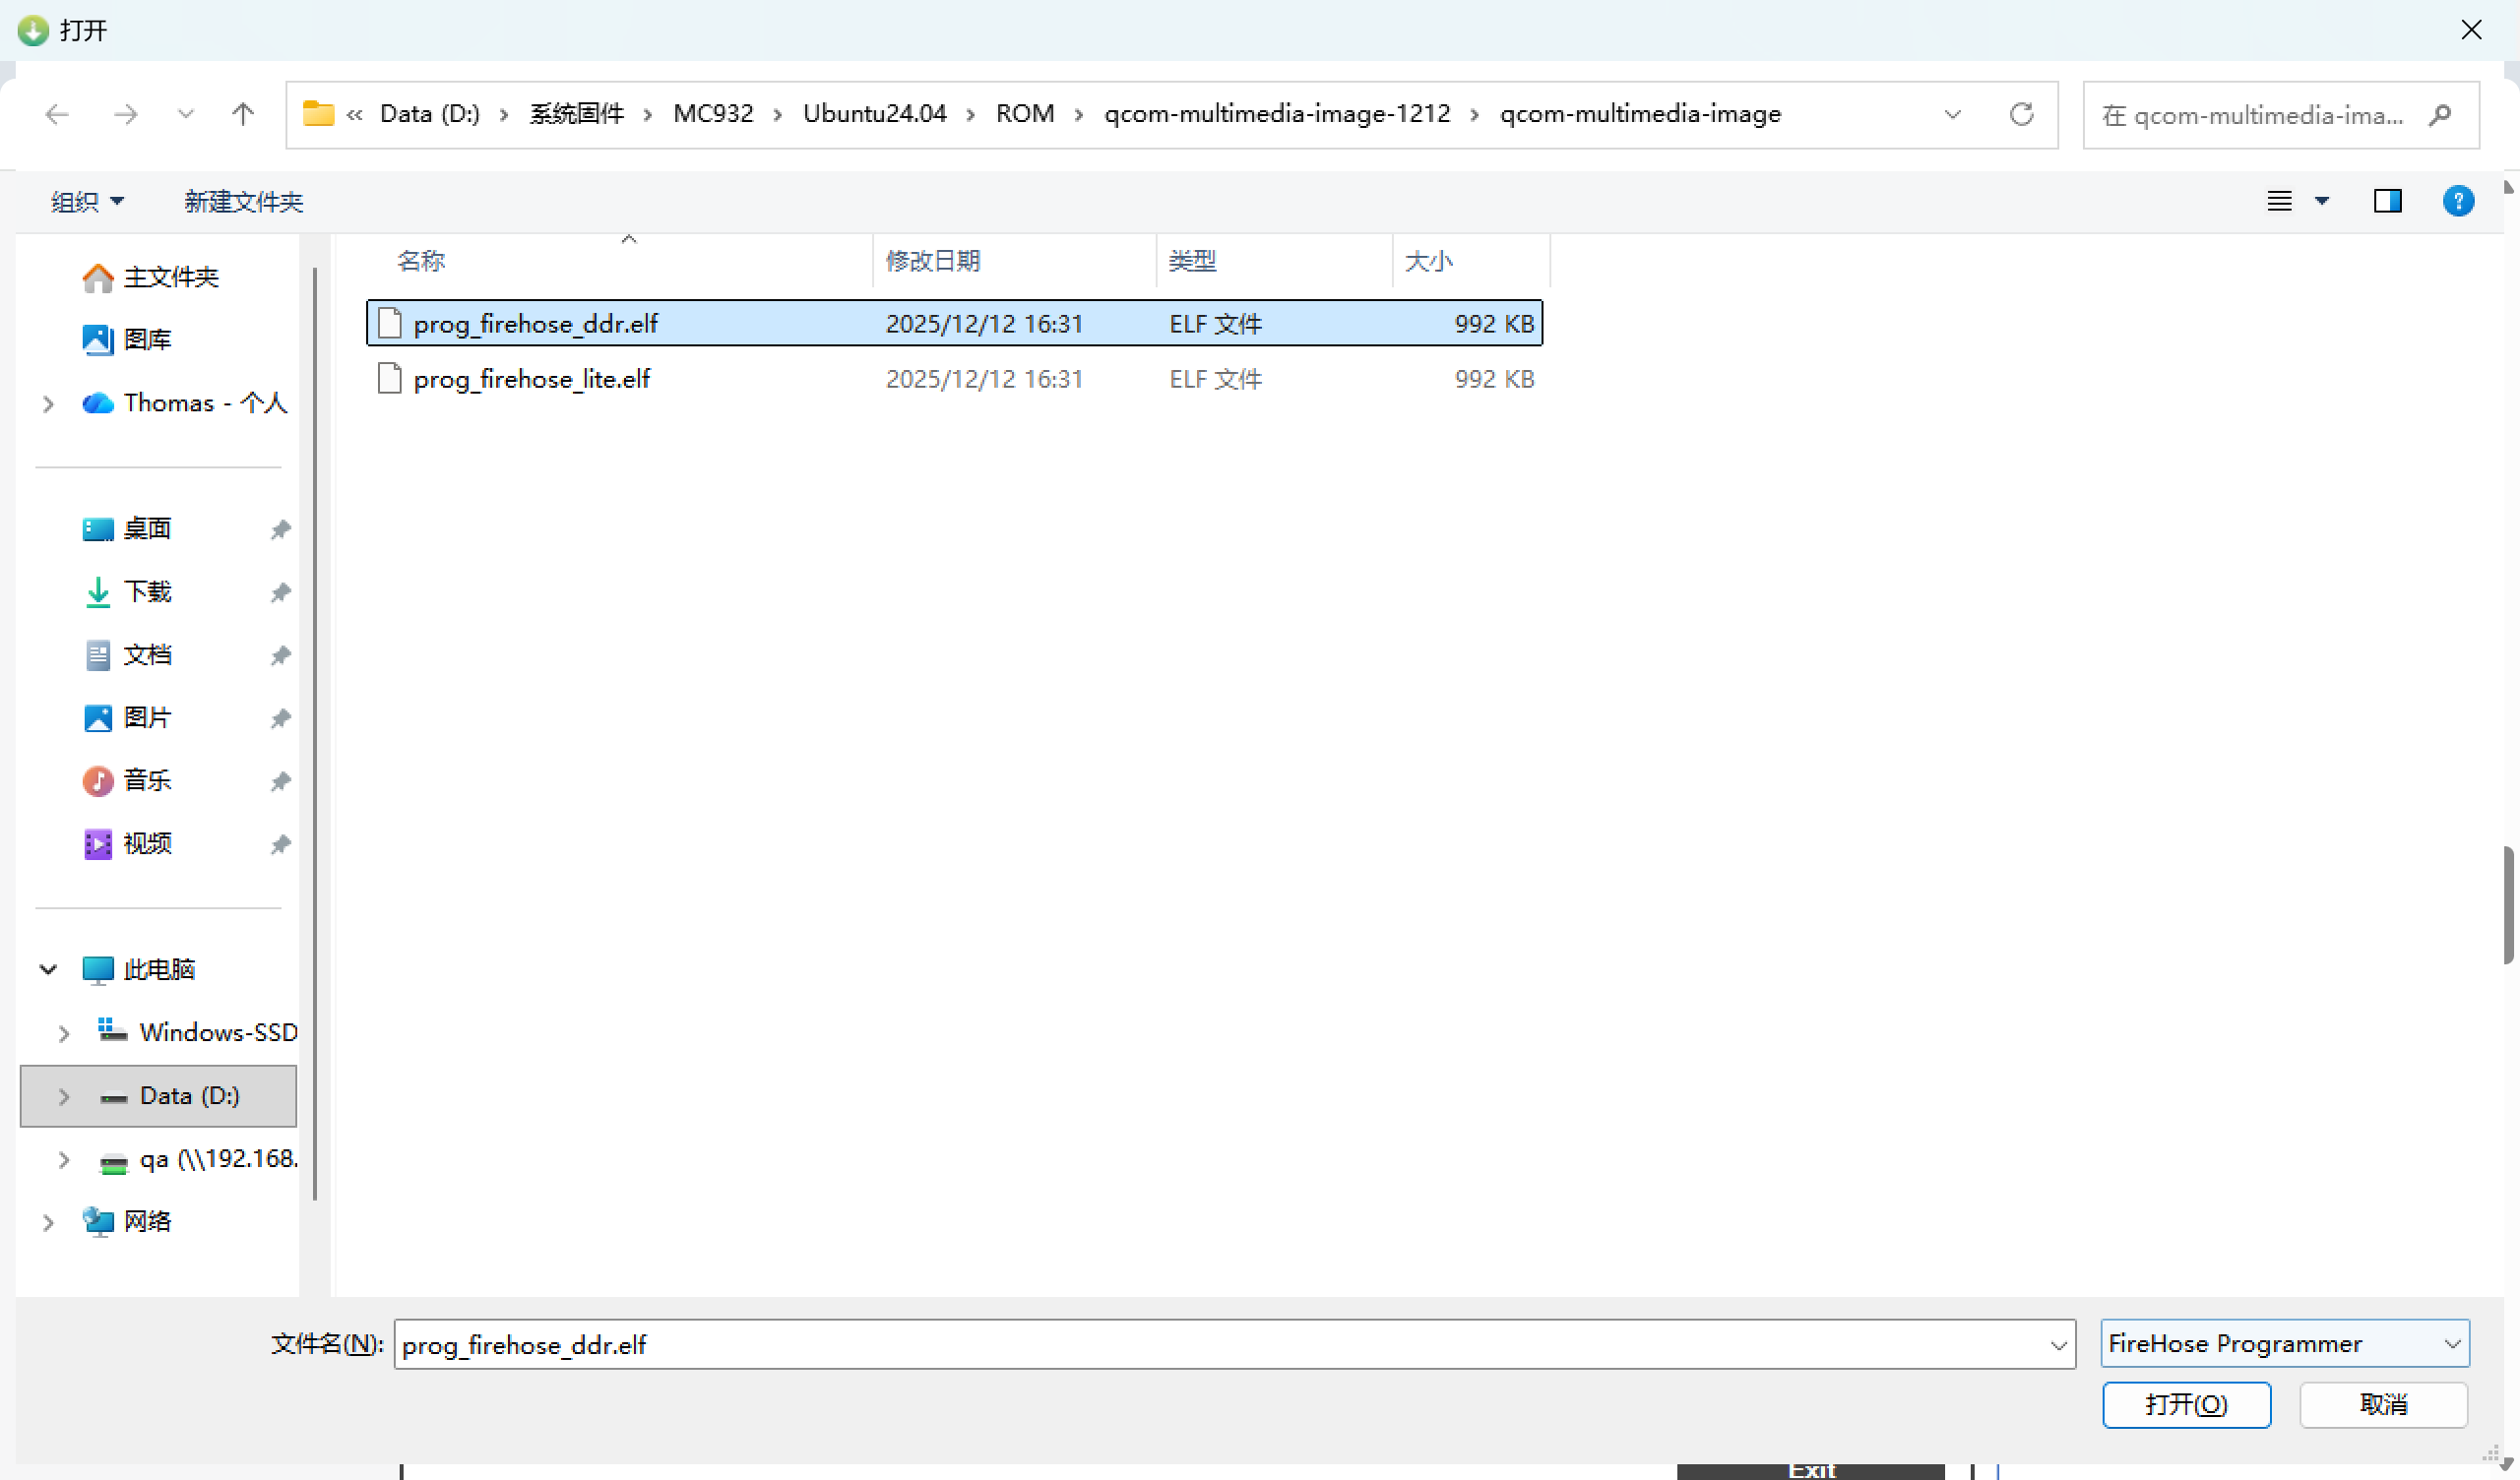Viewport: 2520px width, 1480px height.
Task: Click the refresh icon in address bar
Action: [x=2021, y=114]
